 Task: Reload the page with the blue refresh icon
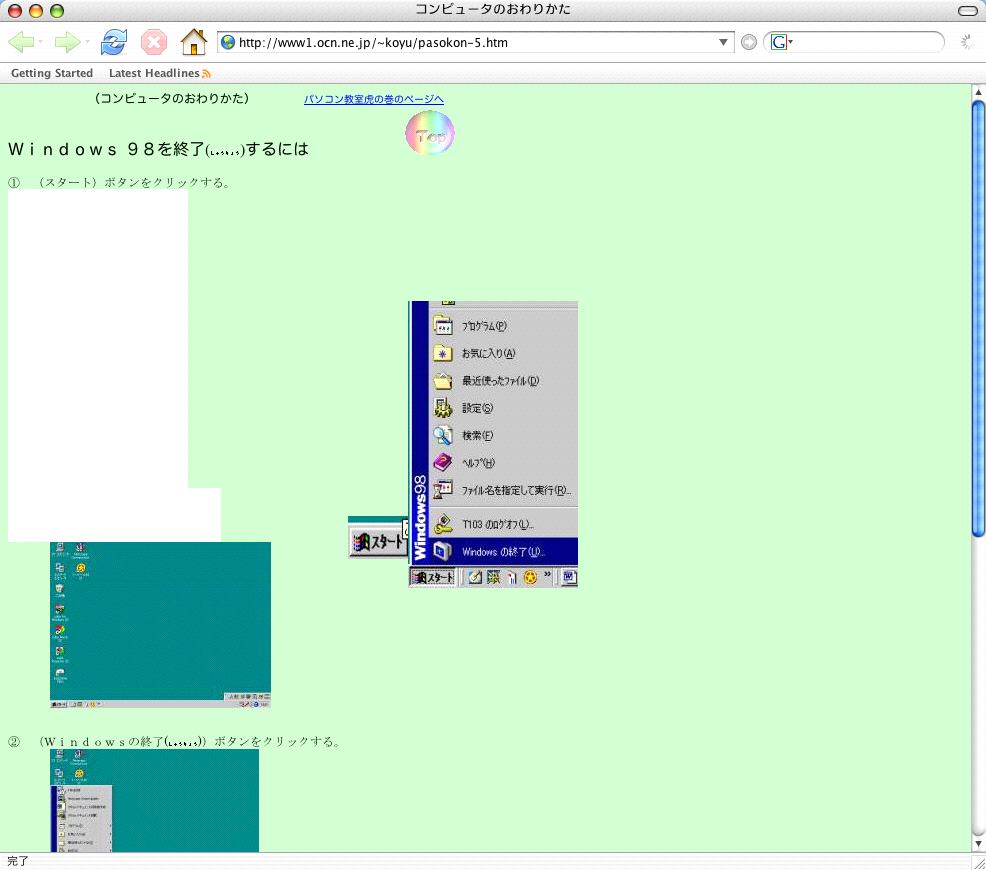[114, 42]
